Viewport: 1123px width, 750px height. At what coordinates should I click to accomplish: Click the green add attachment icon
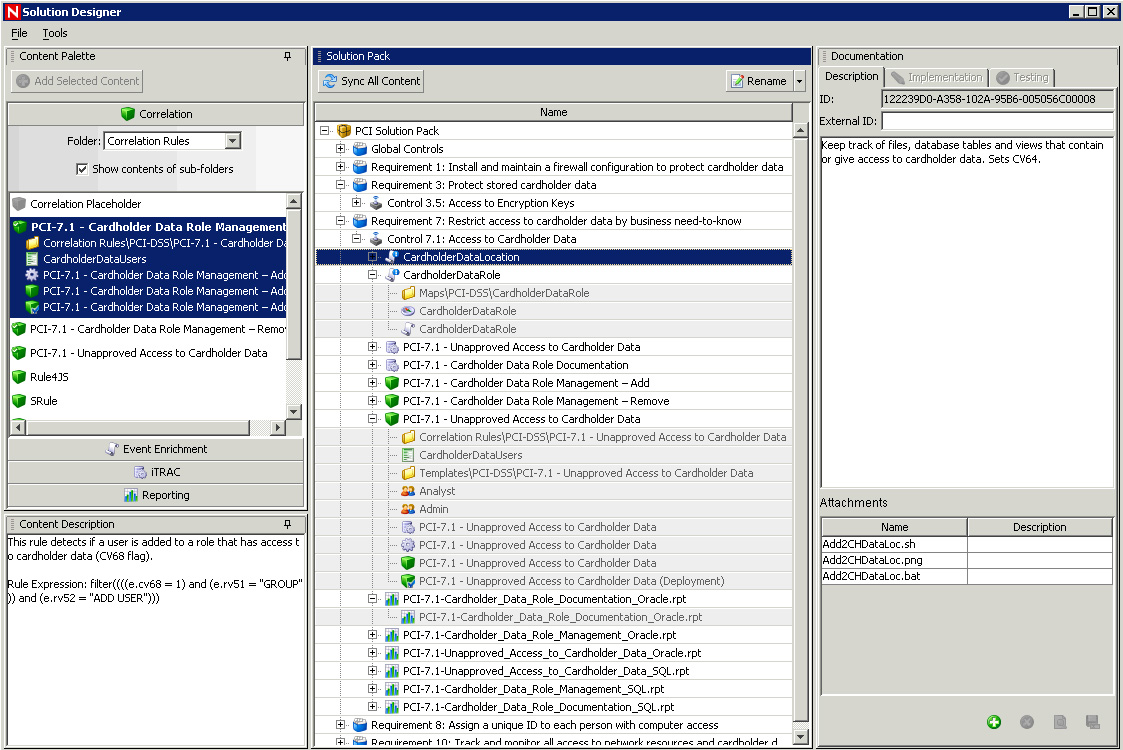(x=994, y=722)
